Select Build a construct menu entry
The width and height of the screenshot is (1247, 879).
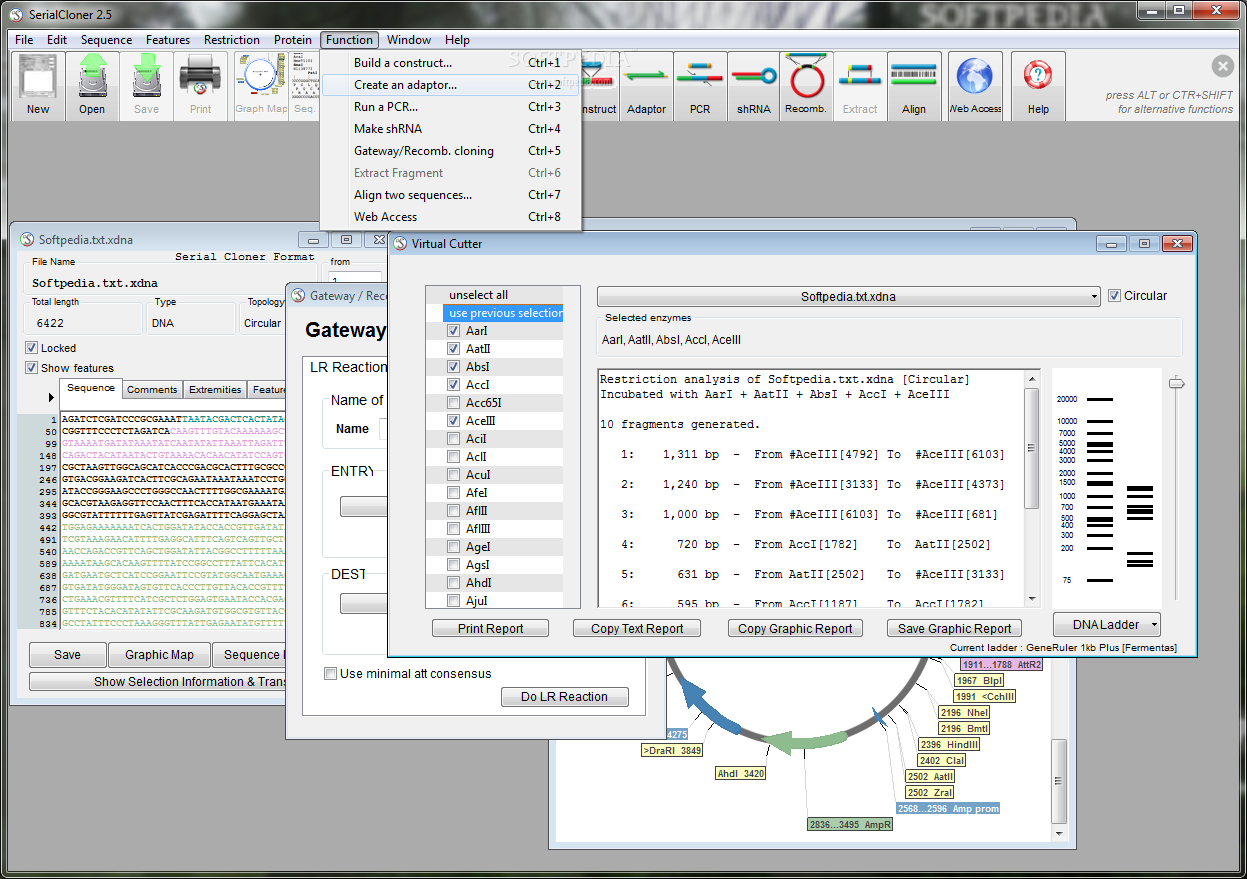pyautogui.click(x=451, y=63)
